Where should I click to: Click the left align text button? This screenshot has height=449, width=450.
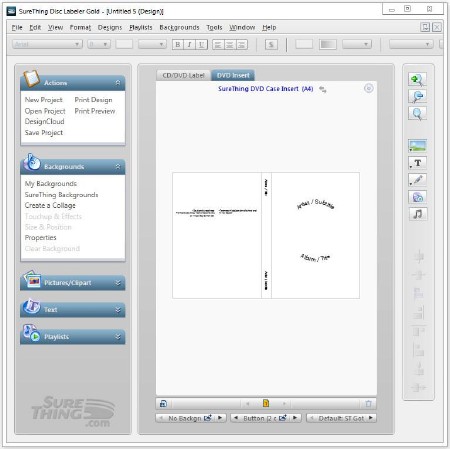(218, 44)
